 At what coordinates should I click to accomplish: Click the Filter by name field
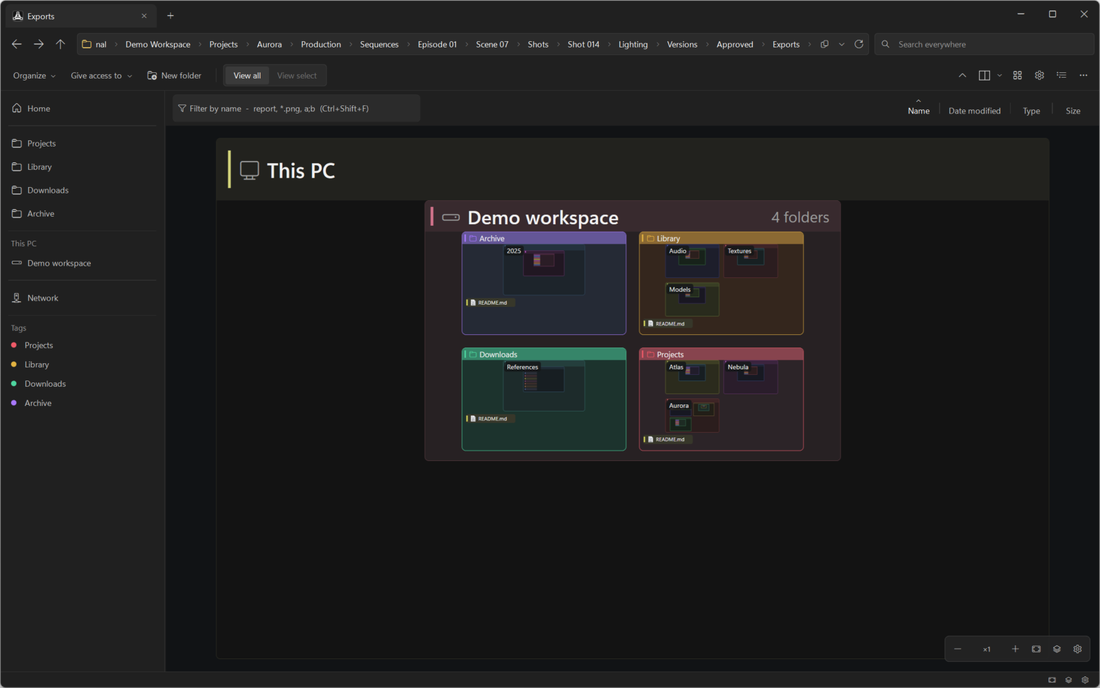point(296,109)
